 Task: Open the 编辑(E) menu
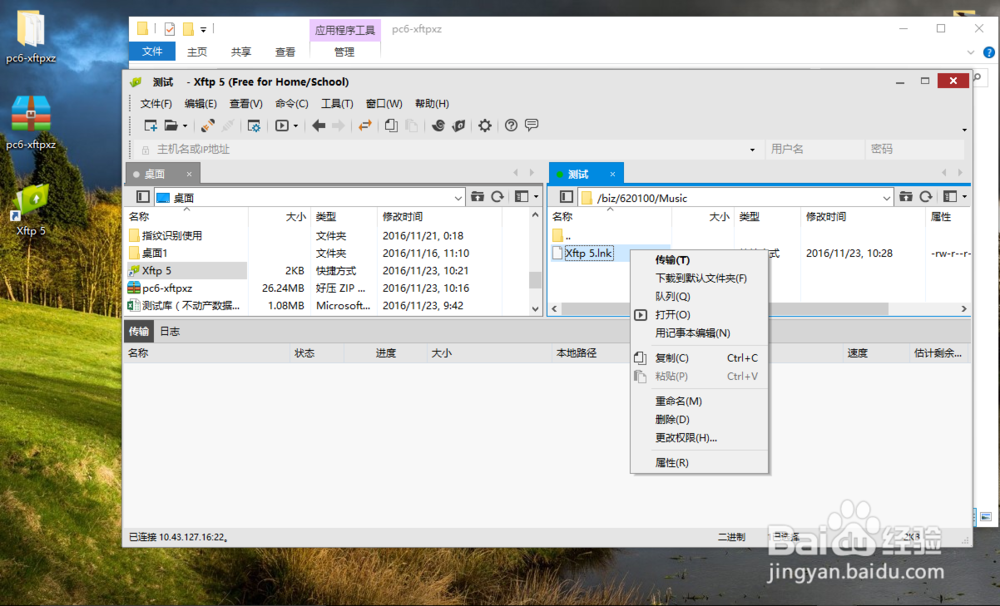pyautogui.click(x=200, y=103)
